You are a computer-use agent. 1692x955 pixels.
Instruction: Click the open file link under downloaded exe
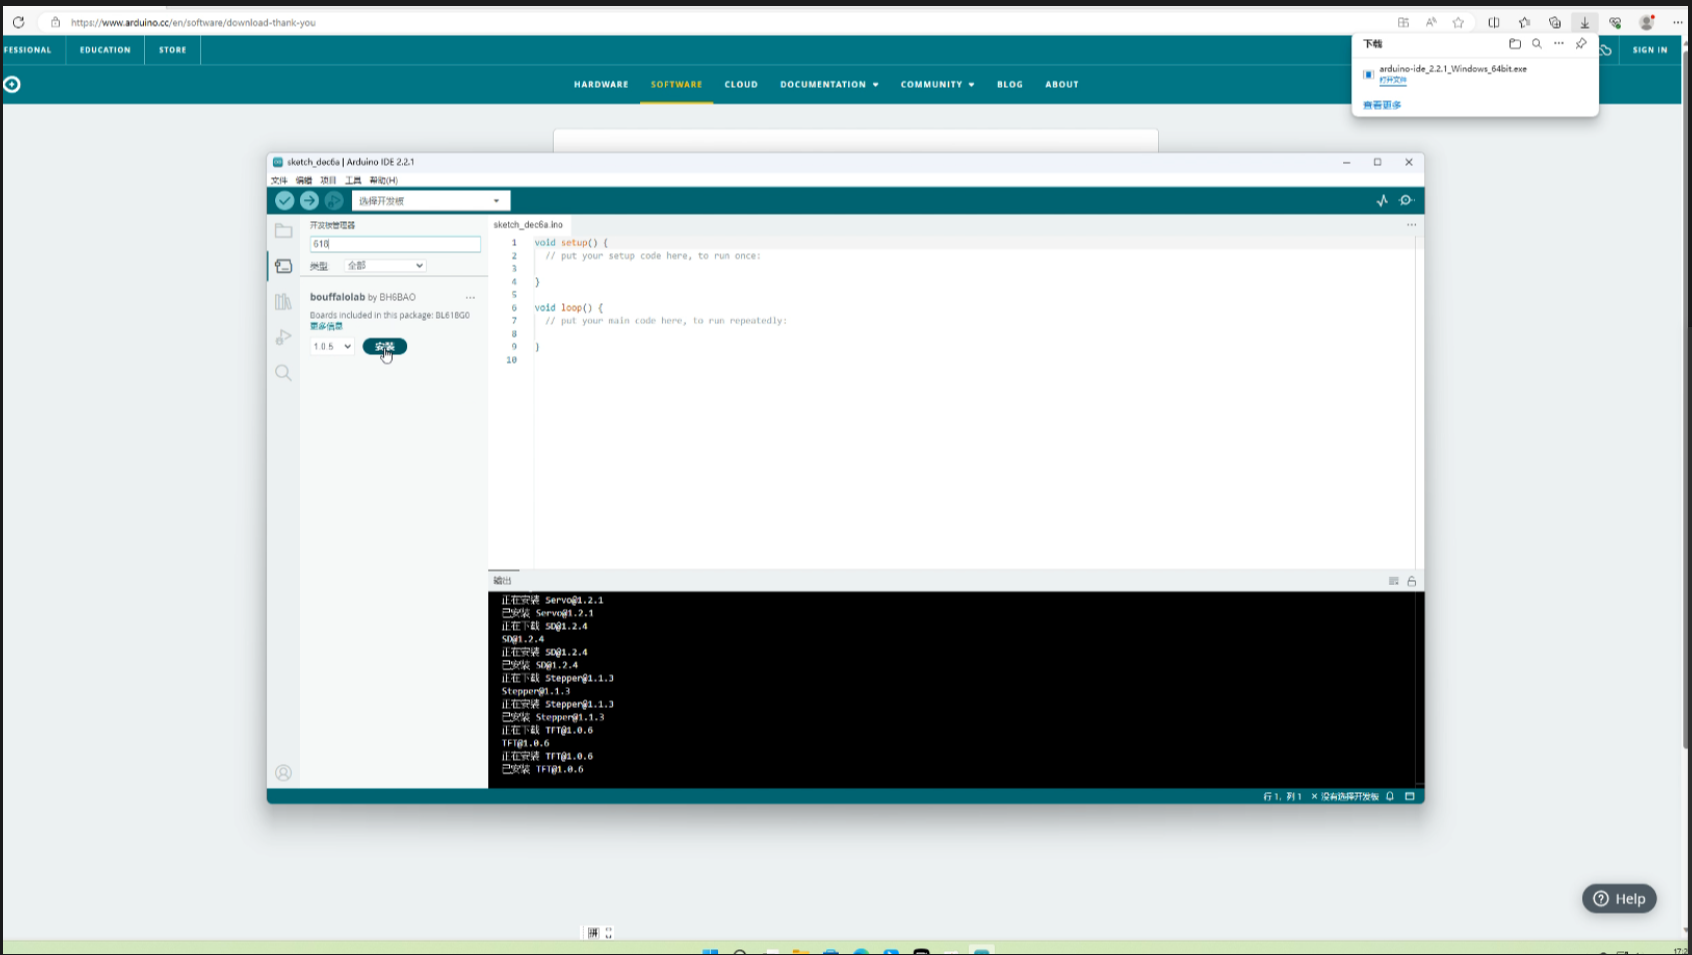(x=1393, y=80)
